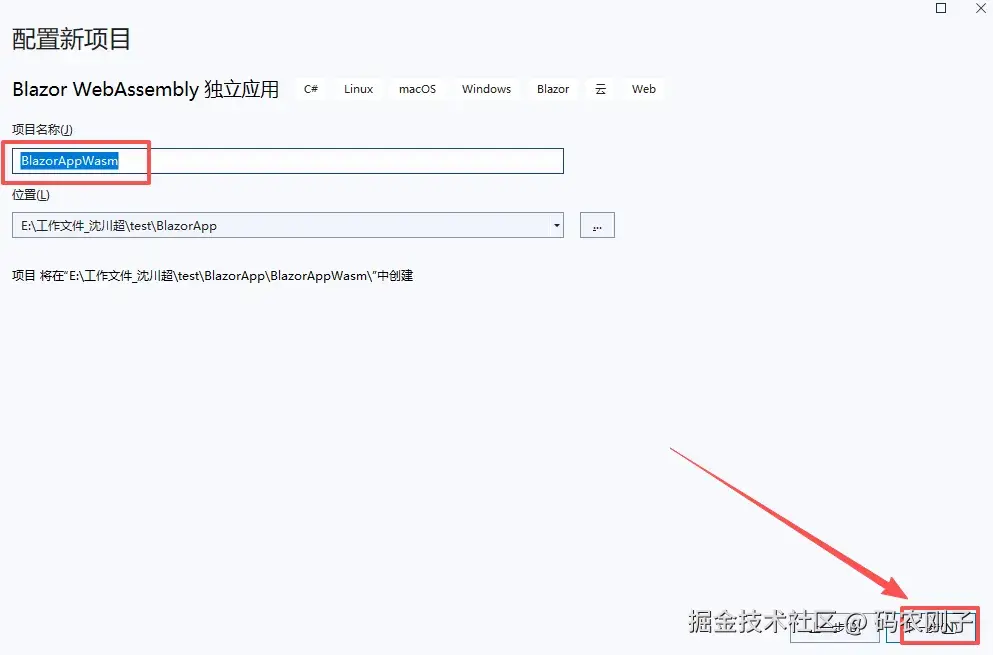Click the Windows tag label
993x655 pixels.
click(x=486, y=89)
